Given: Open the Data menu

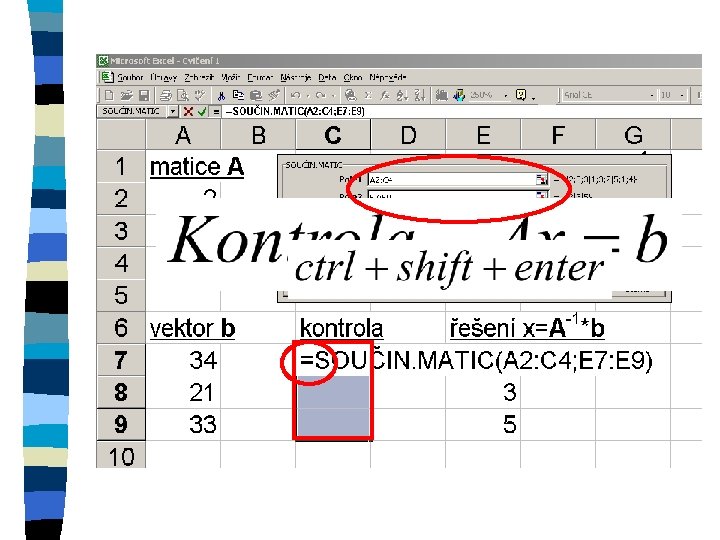Looking at the screenshot, I should pyautogui.click(x=327, y=78).
